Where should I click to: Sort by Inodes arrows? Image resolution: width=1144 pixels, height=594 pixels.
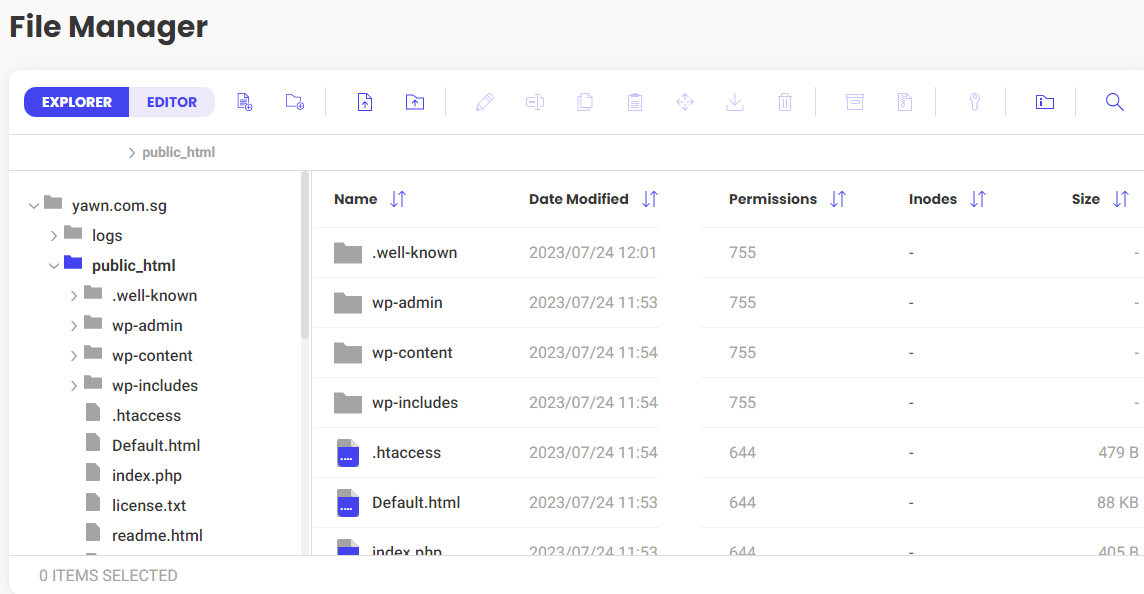(x=978, y=199)
